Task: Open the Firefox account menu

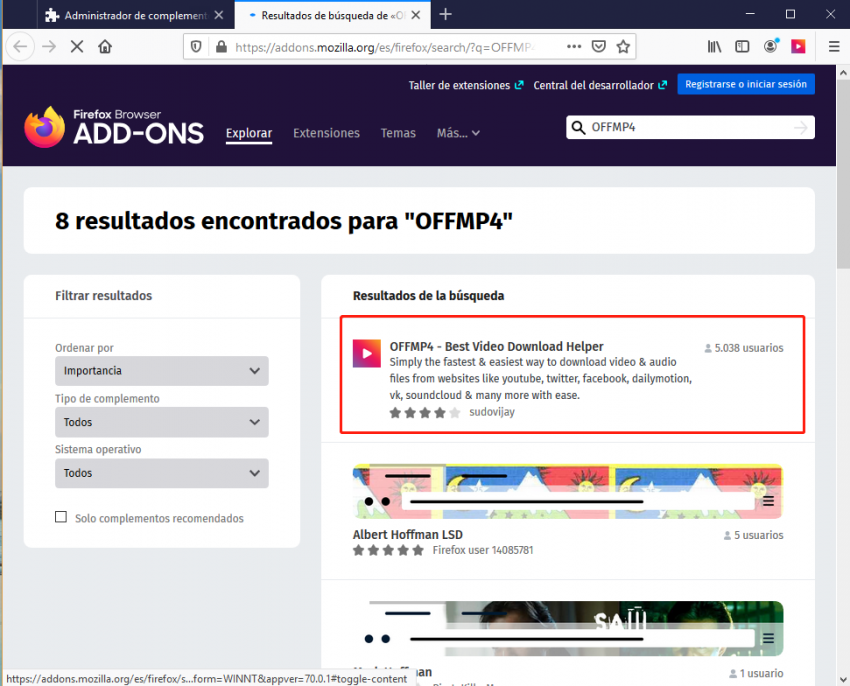Action: [x=770, y=47]
